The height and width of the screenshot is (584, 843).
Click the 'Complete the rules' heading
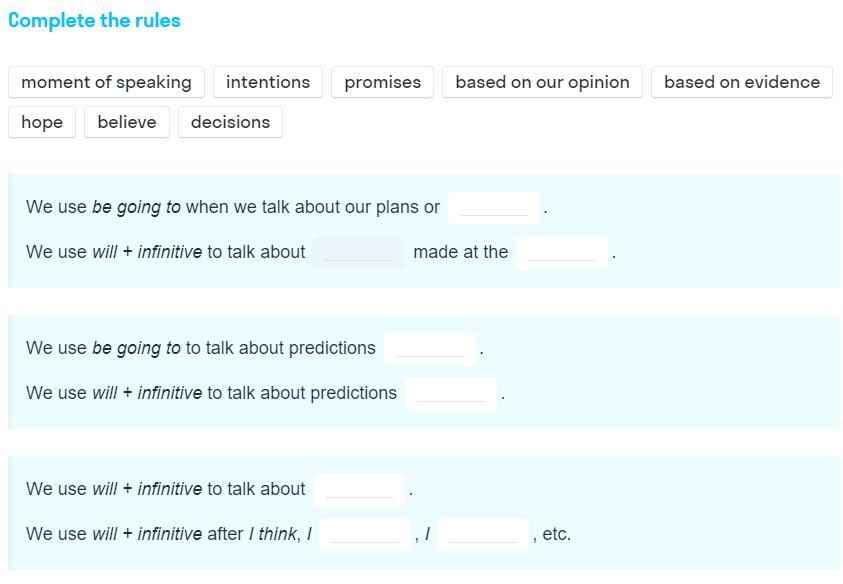94,20
